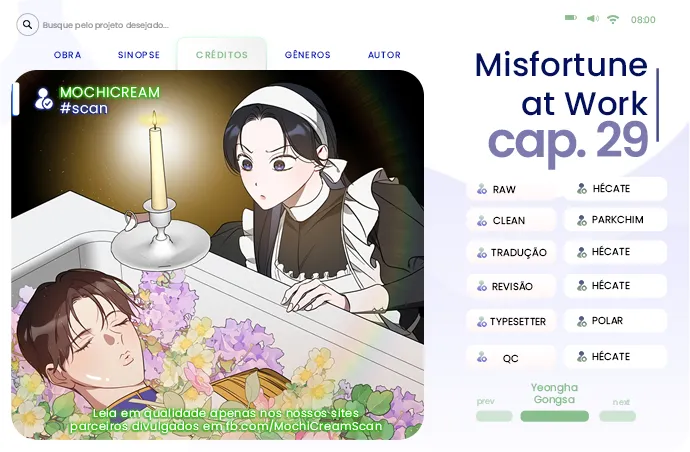The height and width of the screenshot is (452, 690).
Task: Switch to the SINOPSE tab
Action: tap(139, 55)
